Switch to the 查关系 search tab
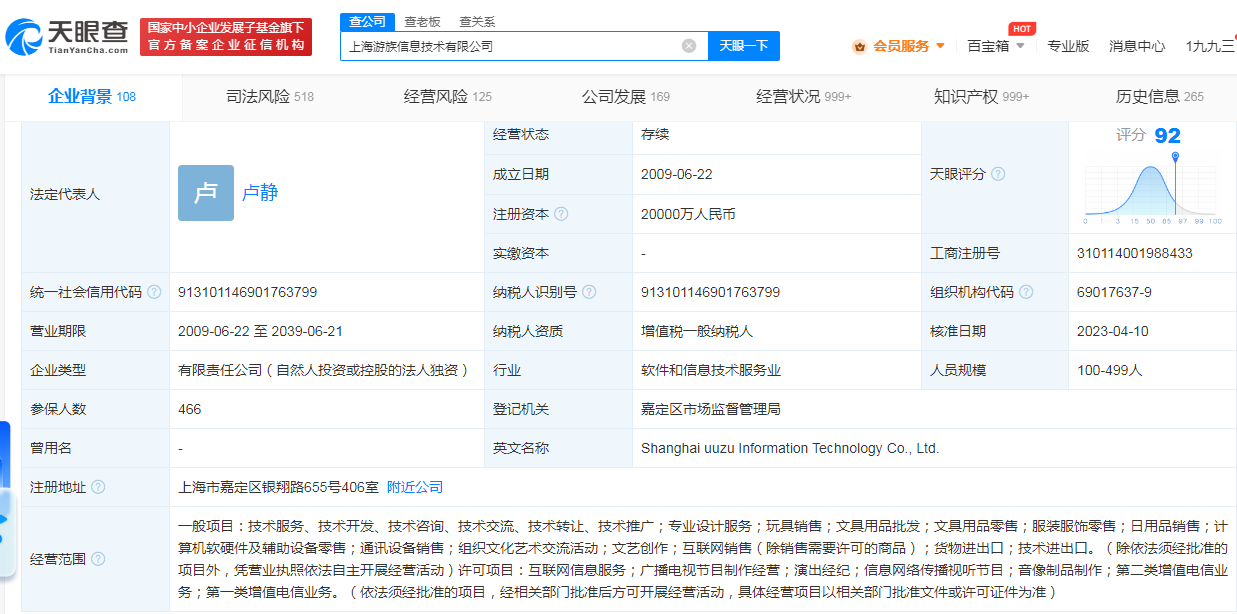Screen dimensions: 1237x614 point(477,21)
